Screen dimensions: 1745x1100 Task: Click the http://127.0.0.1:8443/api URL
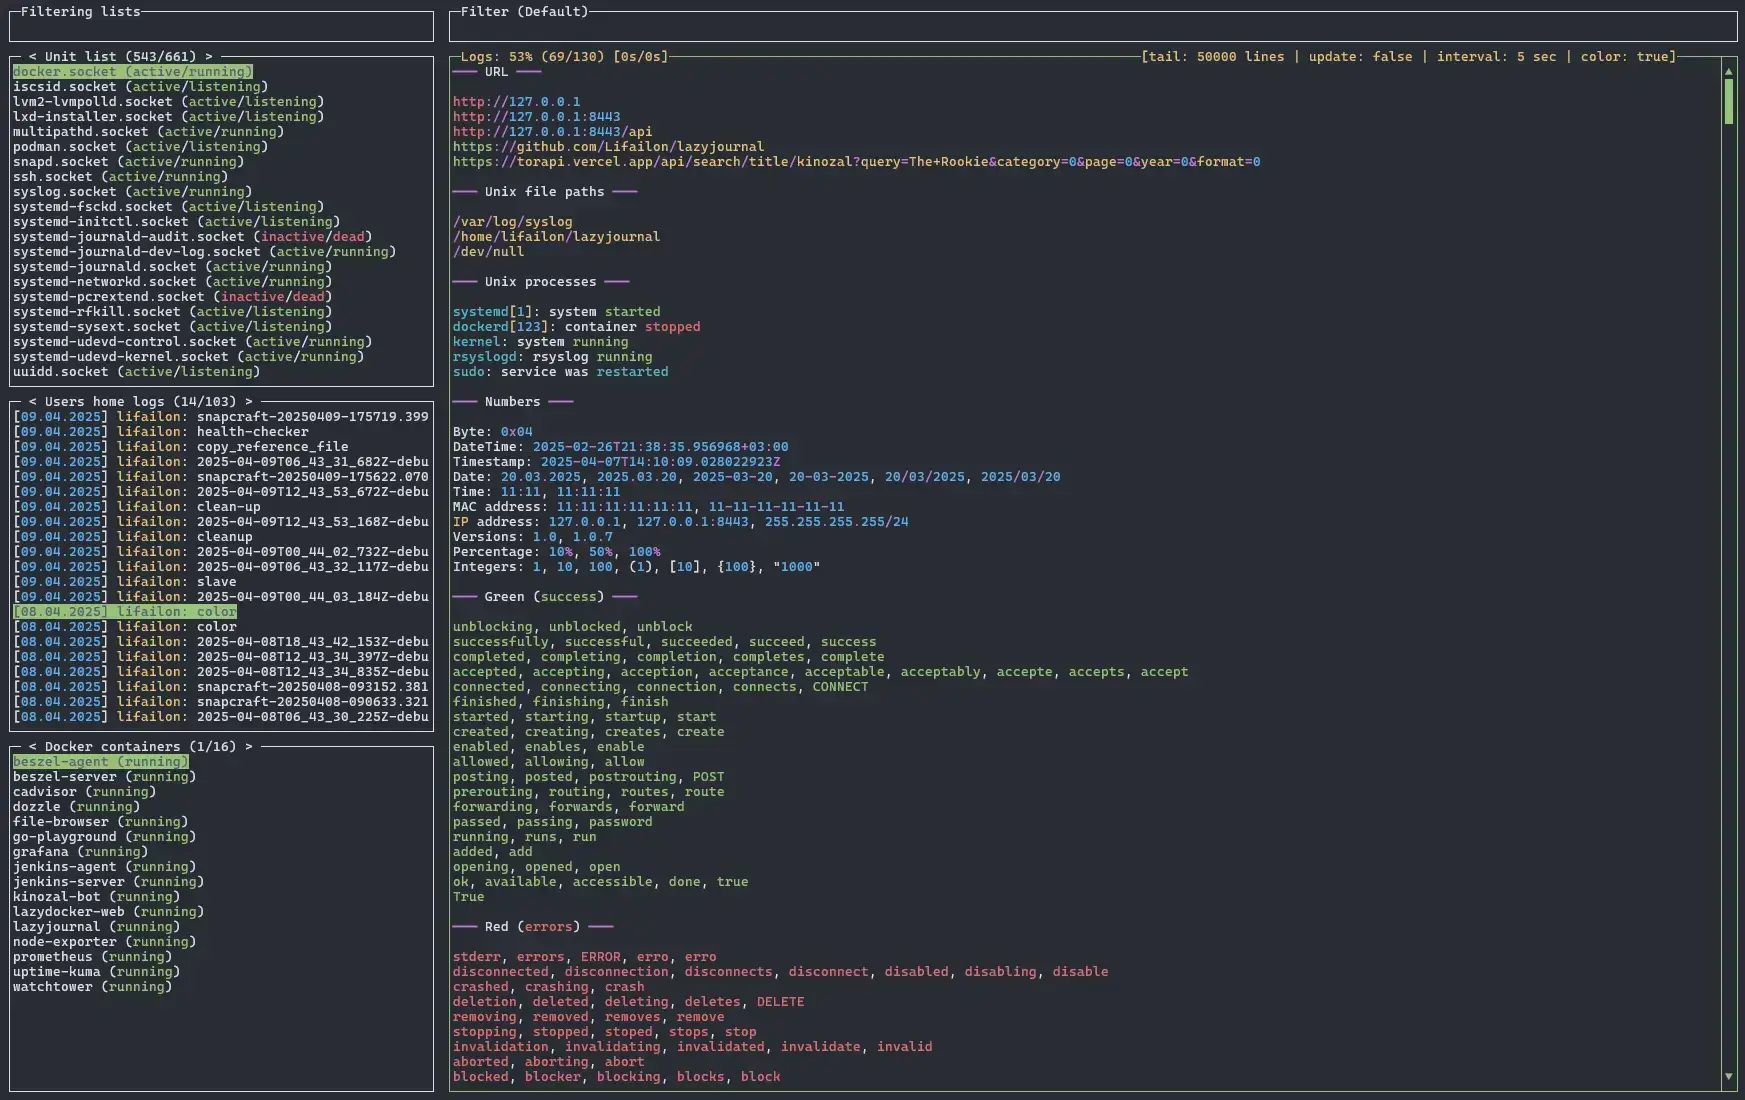click(x=553, y=132)
